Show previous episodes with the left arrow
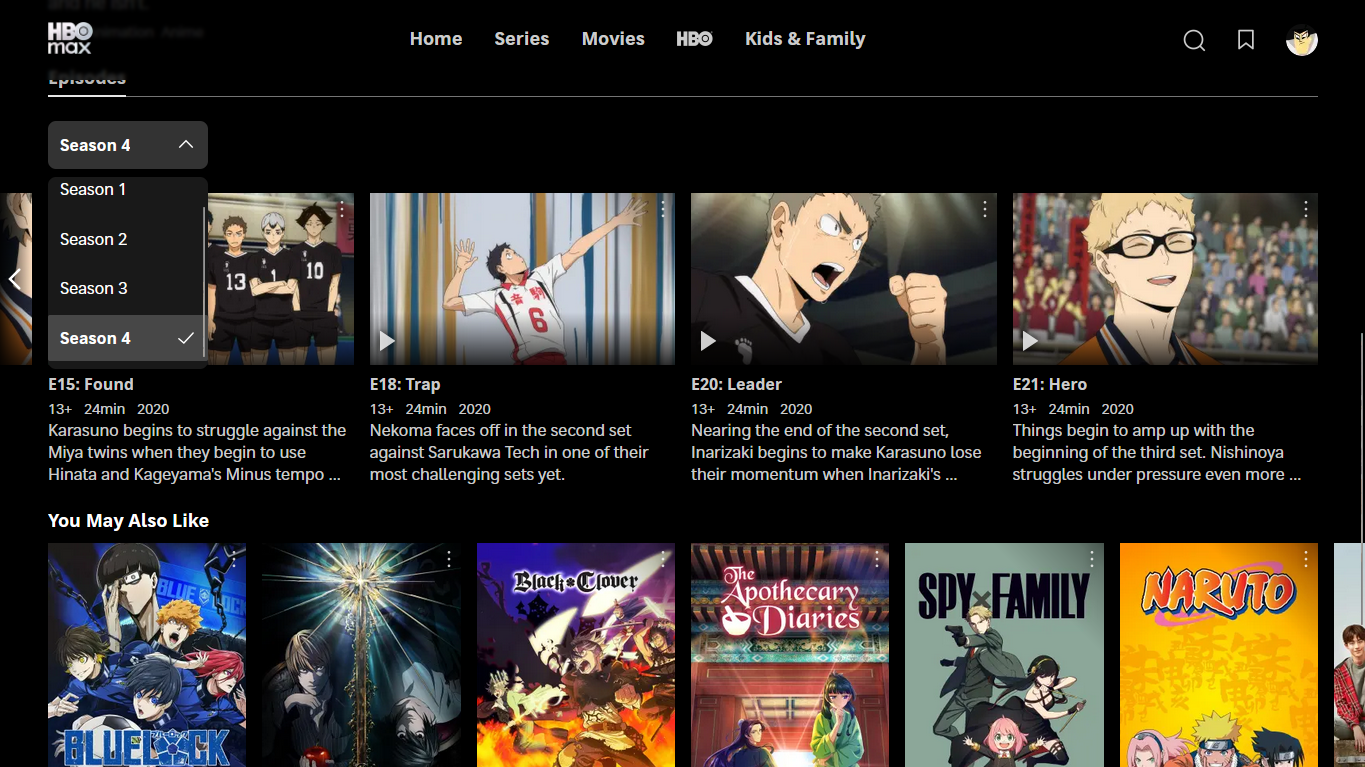This screenshot has height=767, width=1365. pos(15,279)
